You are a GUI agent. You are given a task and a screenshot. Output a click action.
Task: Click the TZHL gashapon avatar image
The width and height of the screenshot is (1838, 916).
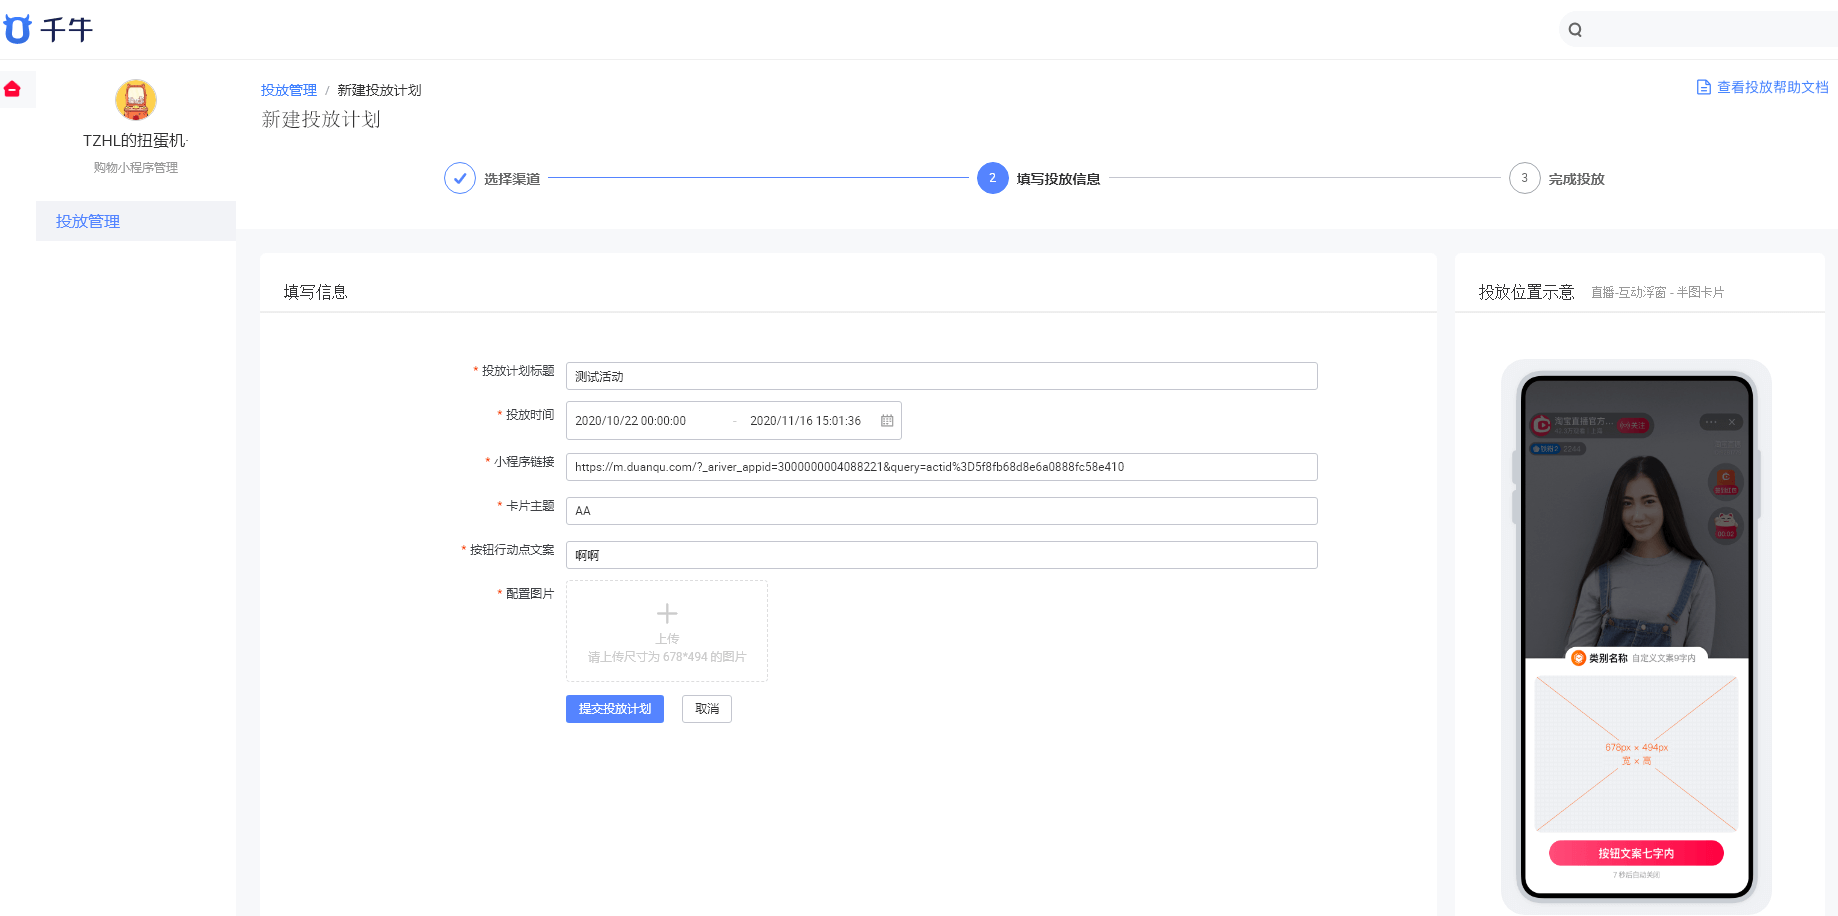pyautogui.click(x=136, y=100)
